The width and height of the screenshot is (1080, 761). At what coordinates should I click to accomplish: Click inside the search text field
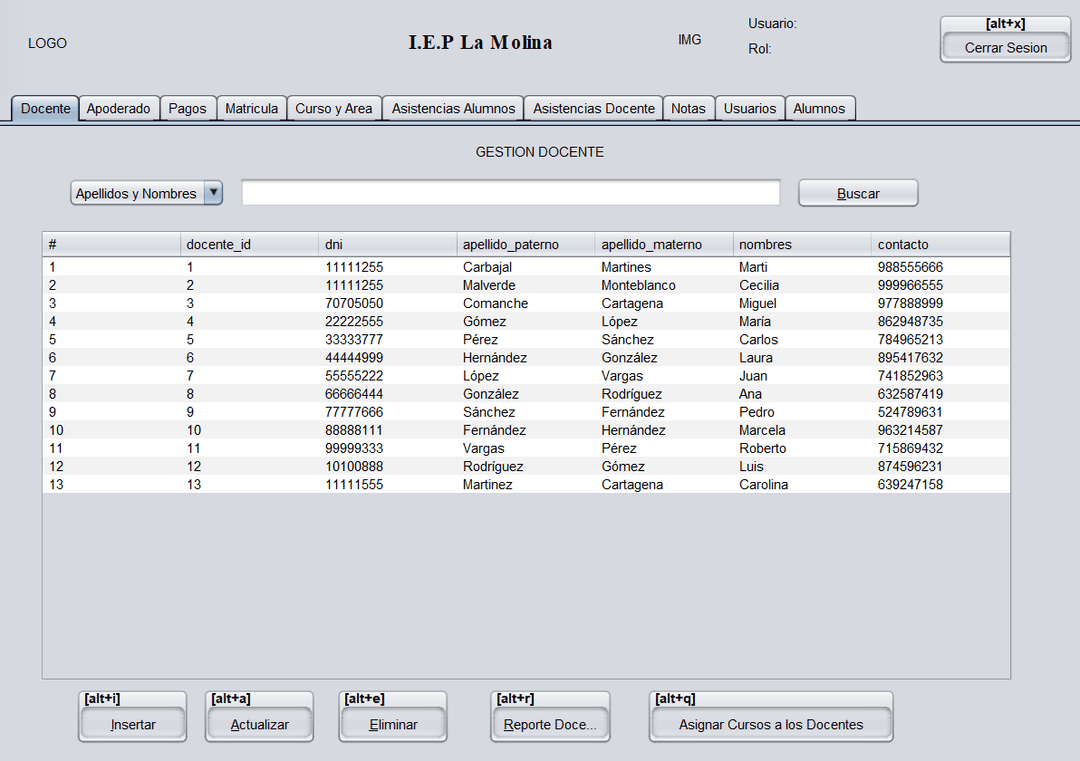tap(510, 192)
